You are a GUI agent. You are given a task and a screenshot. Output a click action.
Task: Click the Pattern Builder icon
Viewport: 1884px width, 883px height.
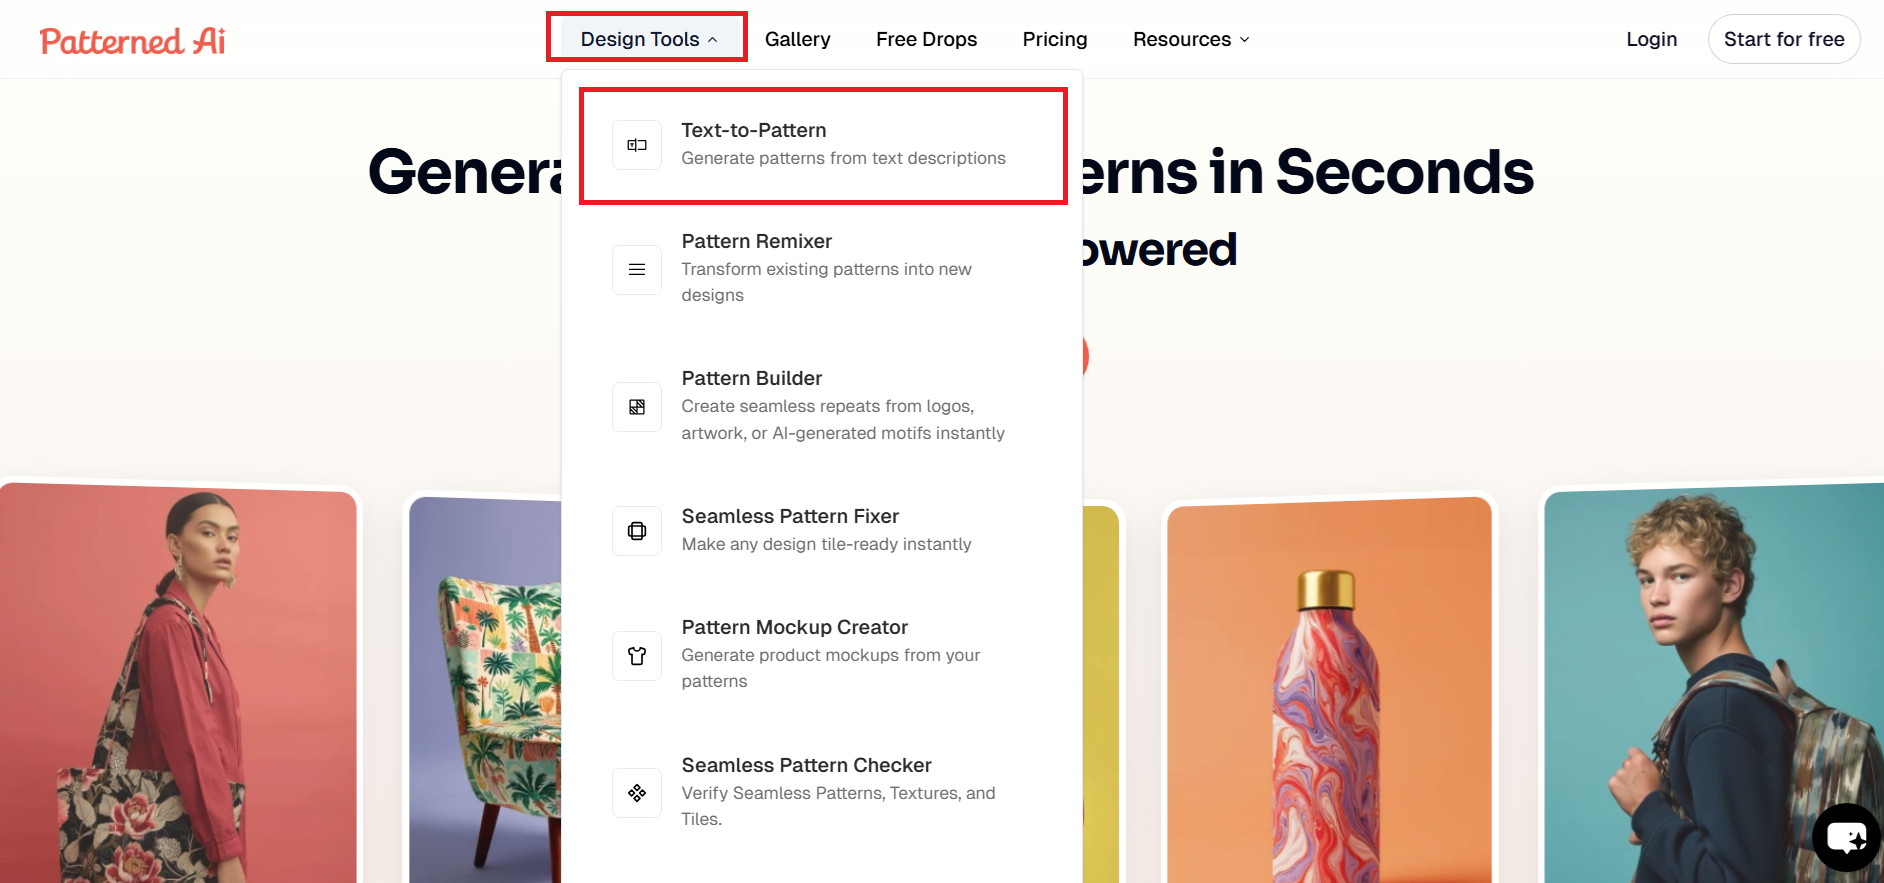[x=637, y=407]
